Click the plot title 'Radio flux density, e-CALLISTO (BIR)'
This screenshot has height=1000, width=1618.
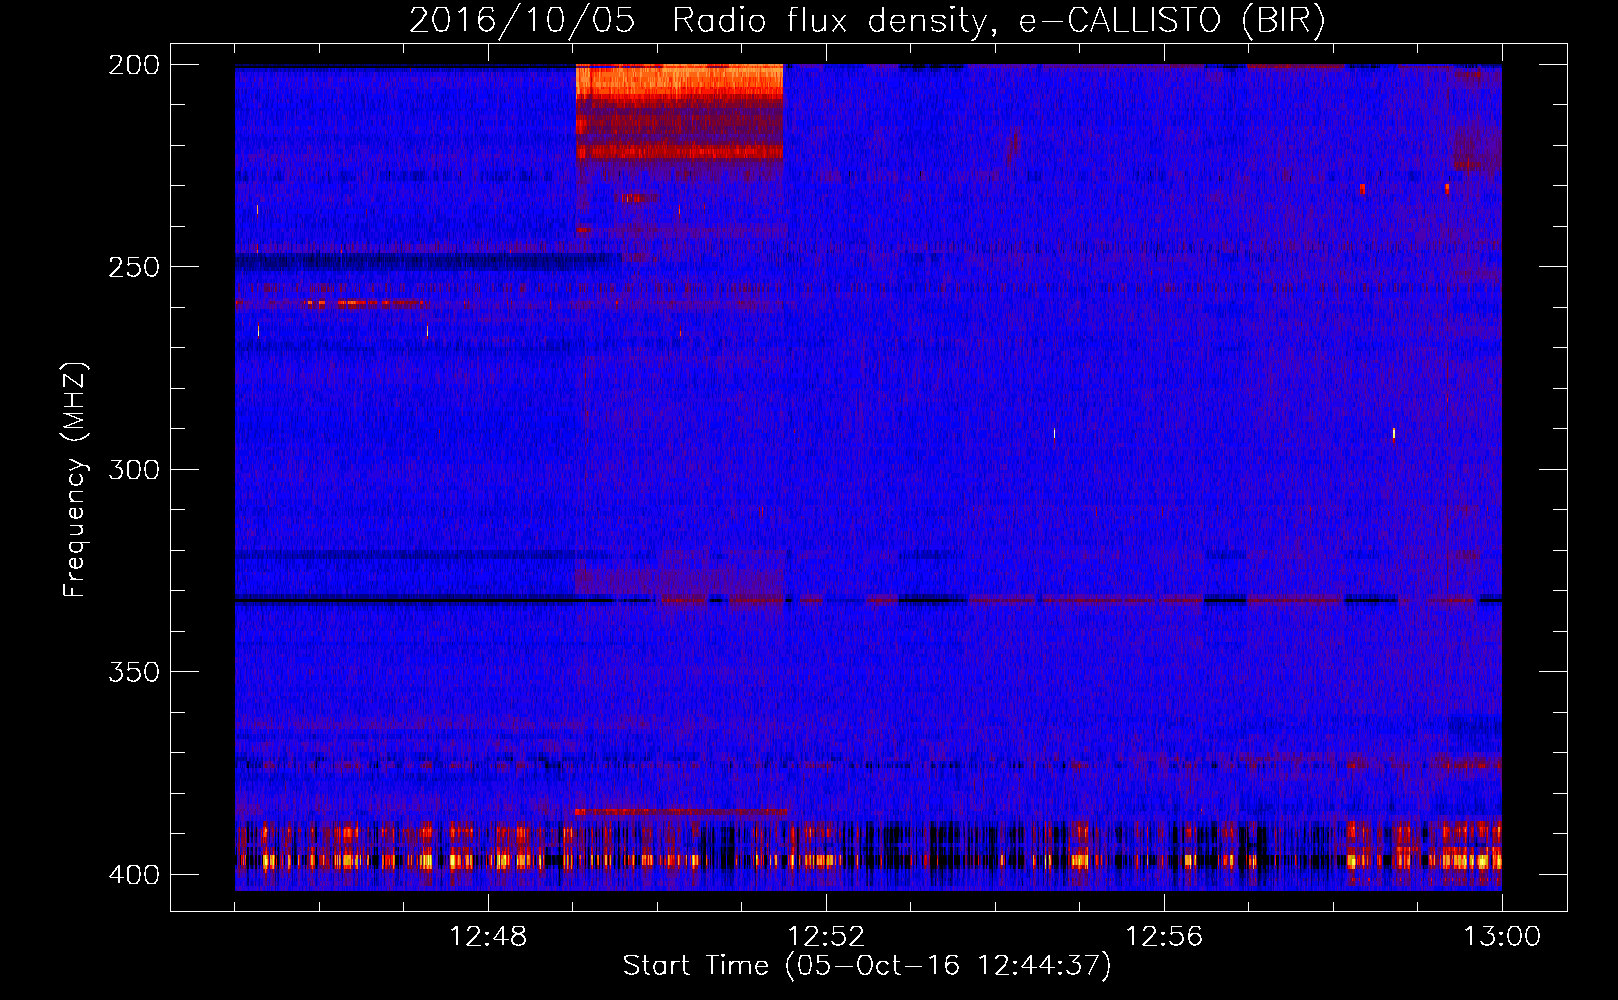(x=998, y=20)
